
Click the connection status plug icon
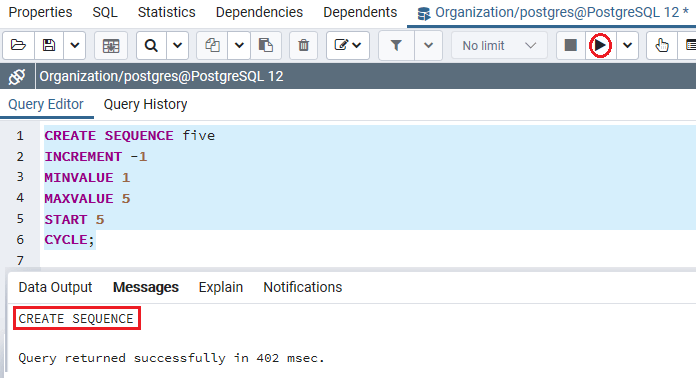17,77
